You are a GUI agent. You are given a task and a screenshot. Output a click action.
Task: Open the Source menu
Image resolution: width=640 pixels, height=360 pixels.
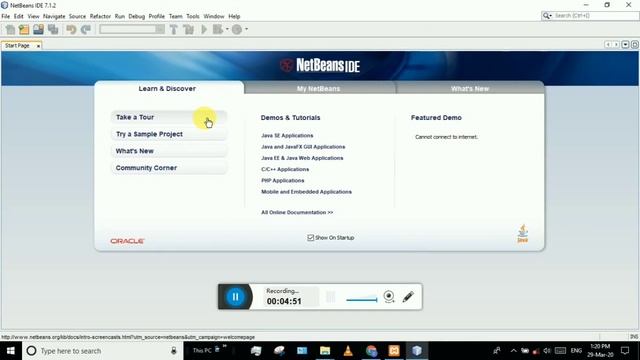78,16
